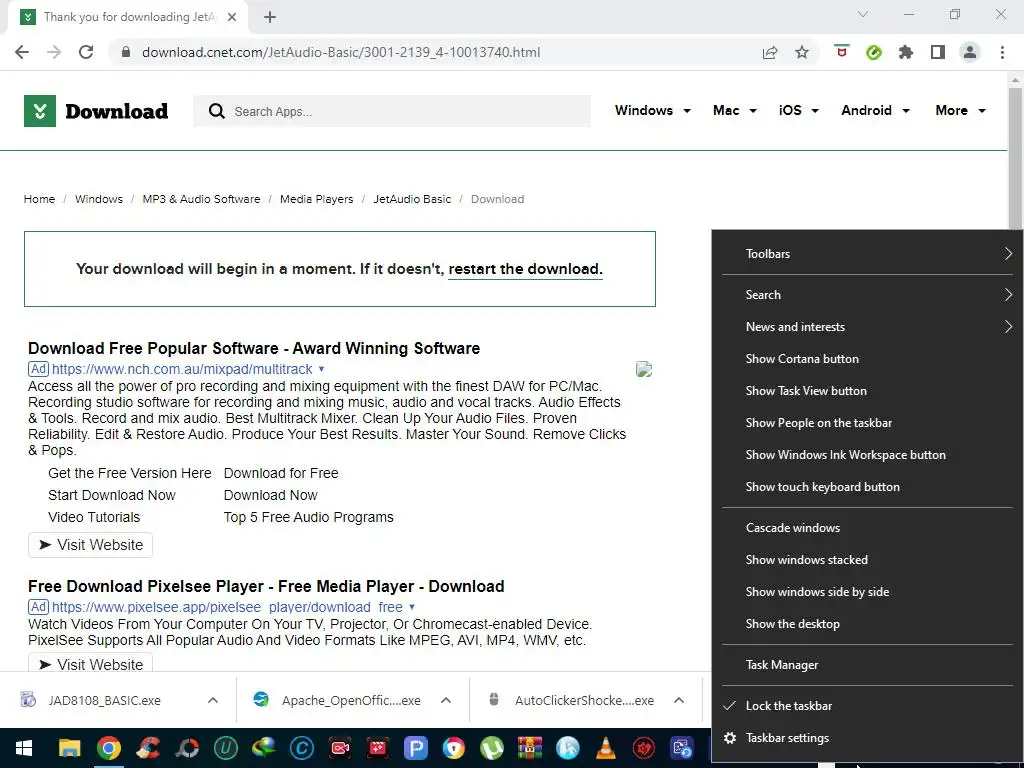Click the page vertical scrollbar

click(x=1015, y=157)
